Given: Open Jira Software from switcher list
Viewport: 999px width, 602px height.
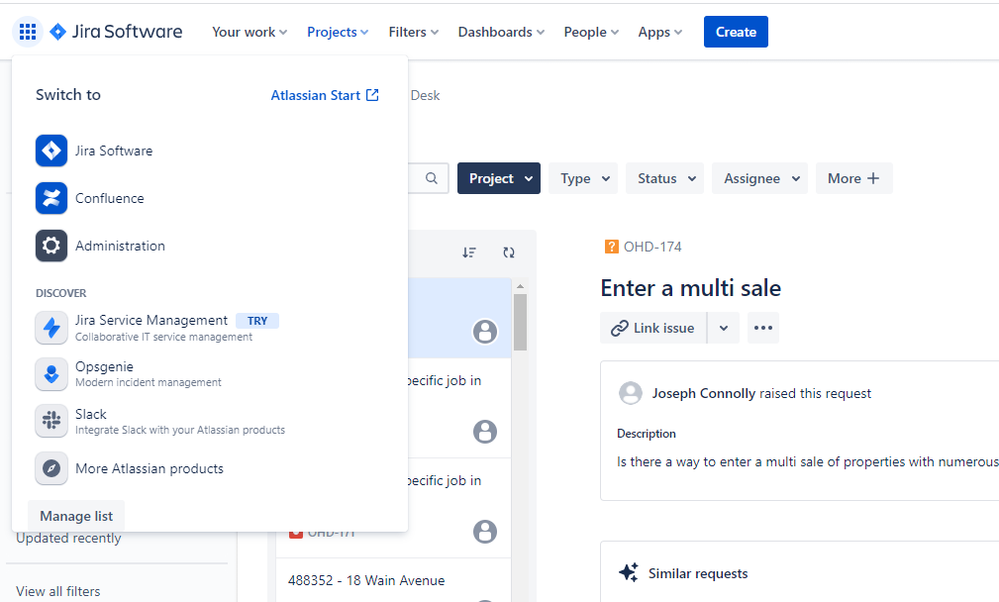Looking at the screenshot, I should [94, 151].
